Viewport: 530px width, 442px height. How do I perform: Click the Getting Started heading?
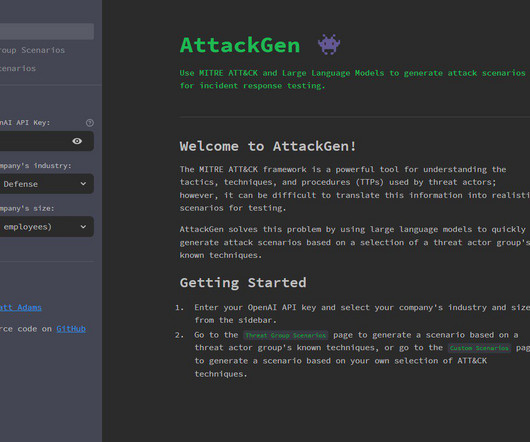(x=243, y=283)
